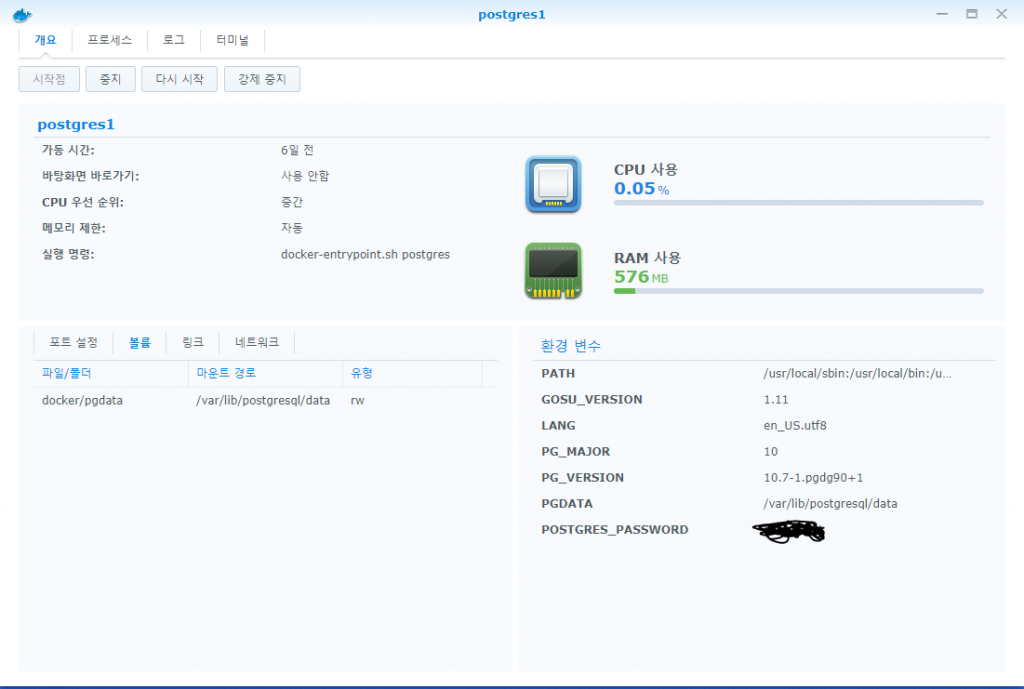The height and width of the screenshot is (689, 1024).
Task: Click the RAM usage progress bar
Action: pyautogui.click(x=798, y=291)
